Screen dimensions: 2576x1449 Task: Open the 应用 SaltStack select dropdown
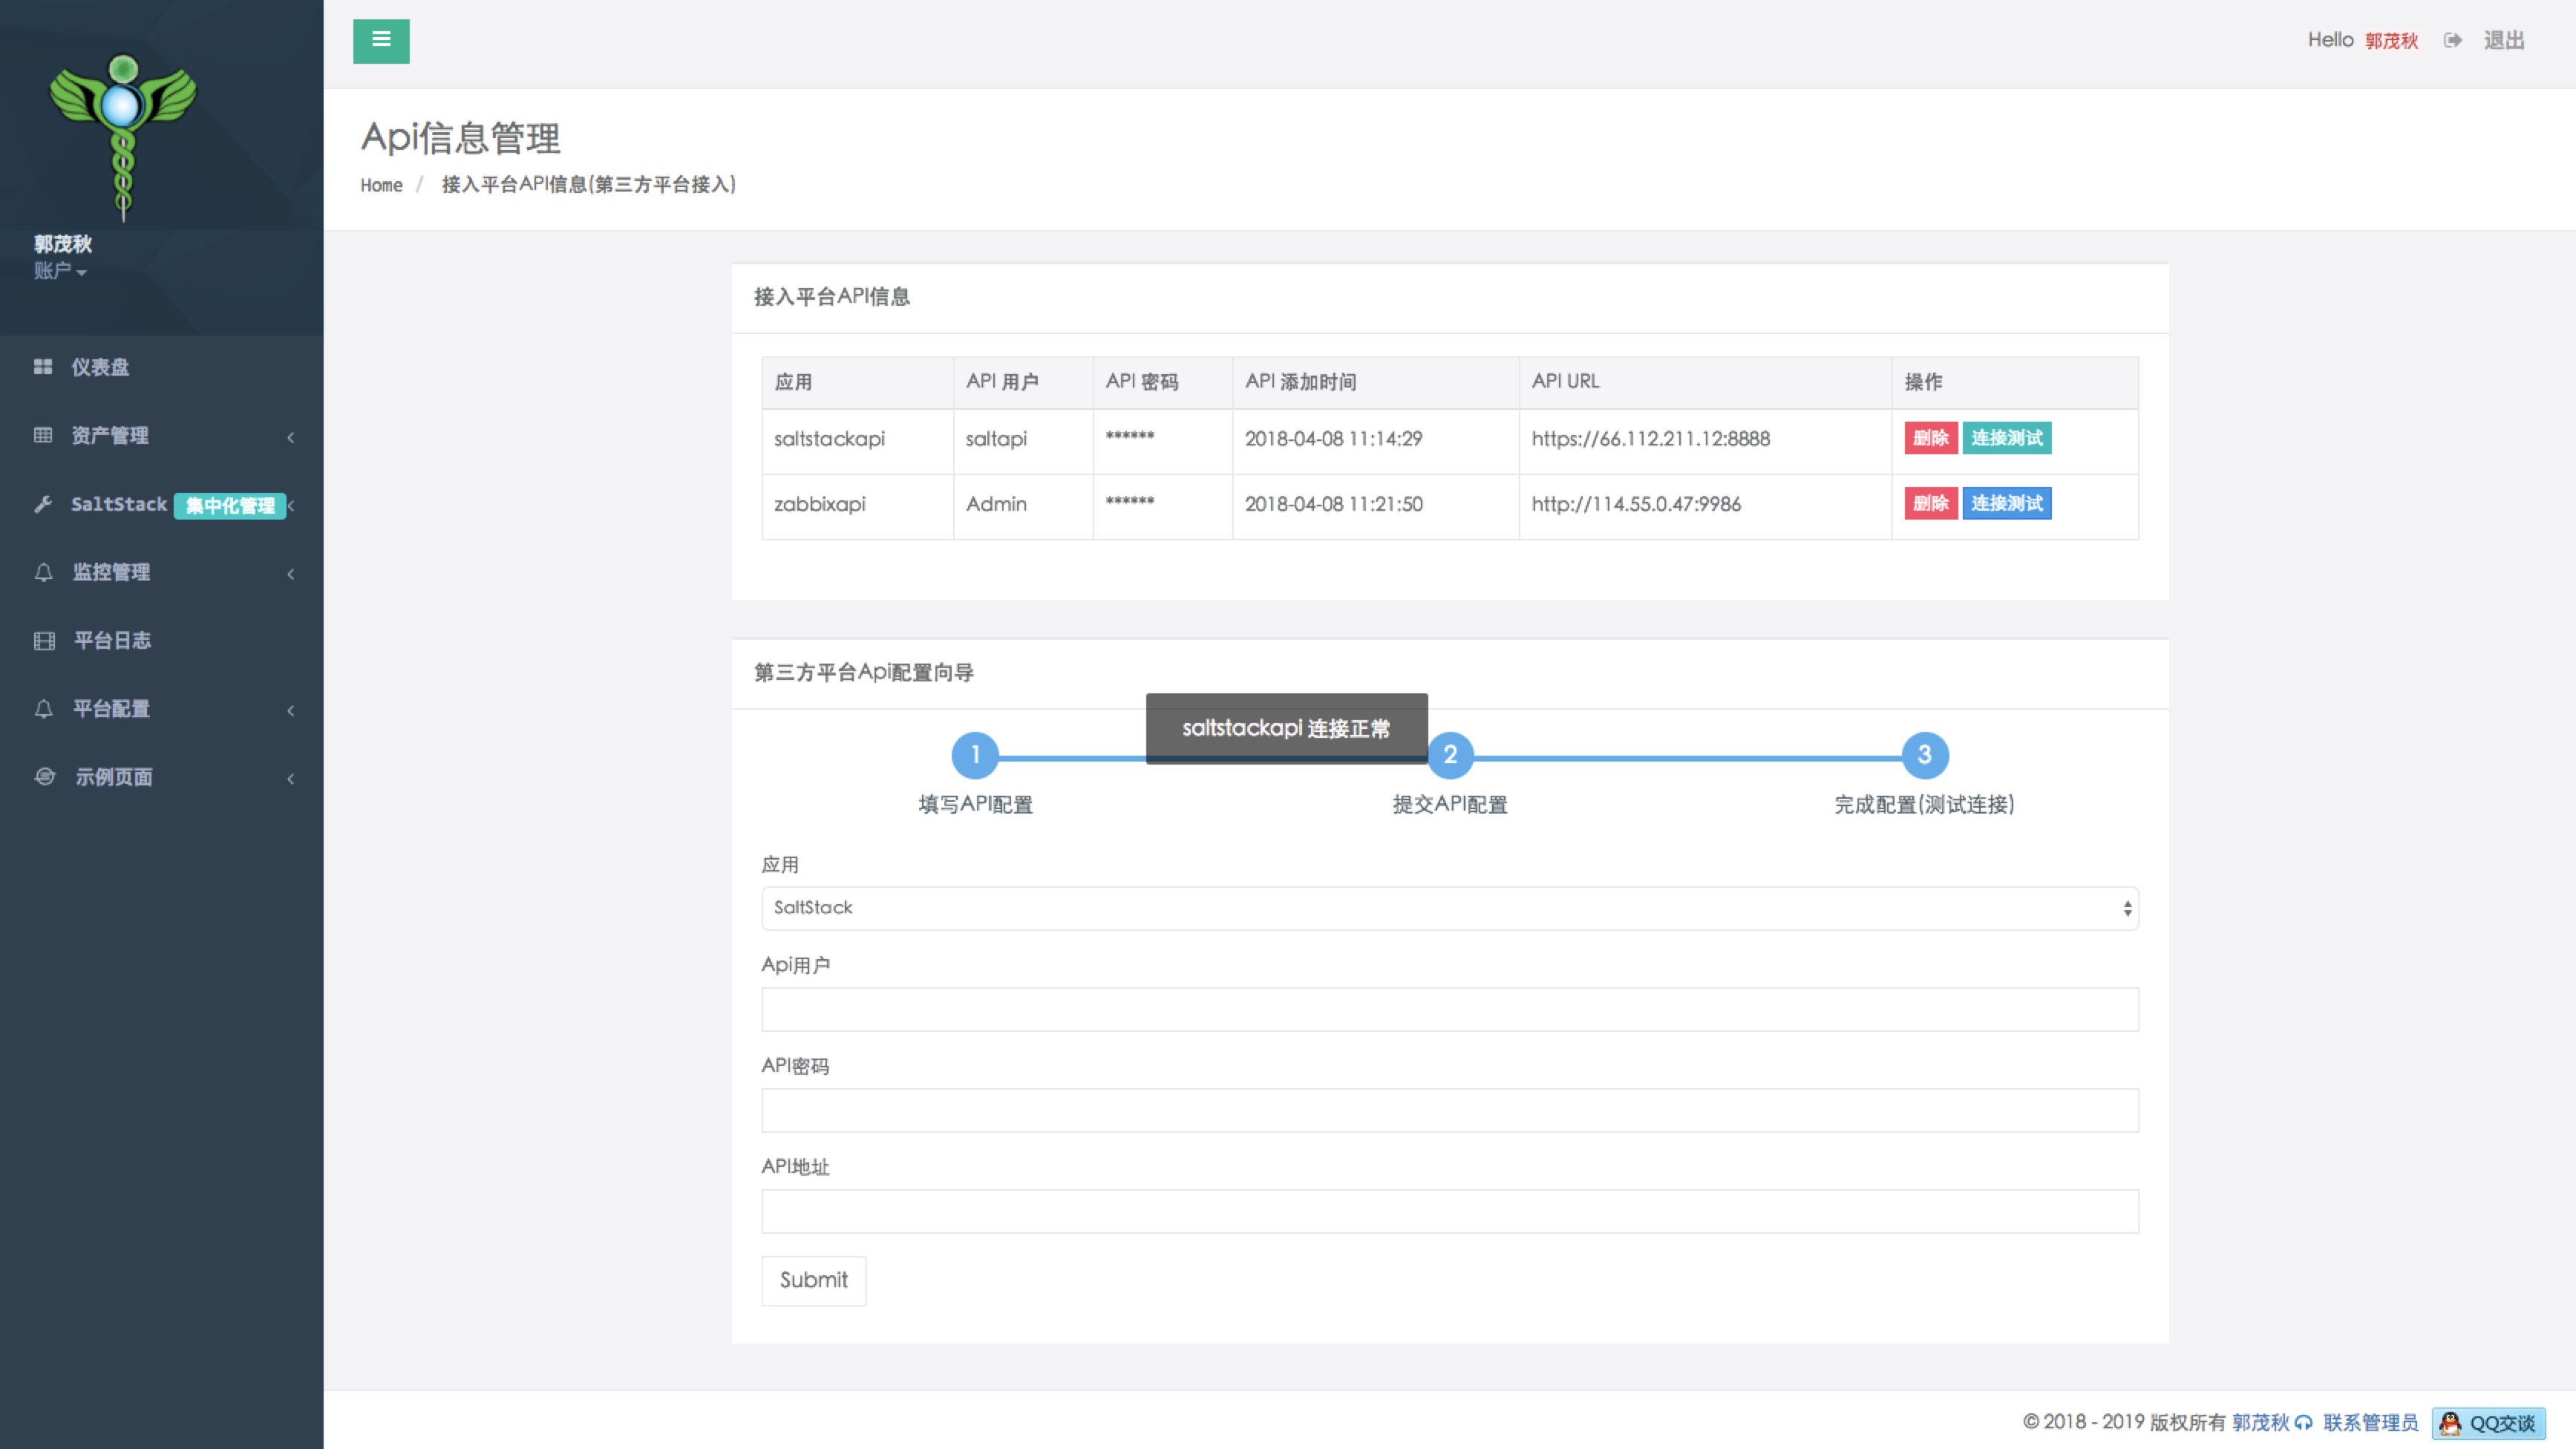(1449, 908)
